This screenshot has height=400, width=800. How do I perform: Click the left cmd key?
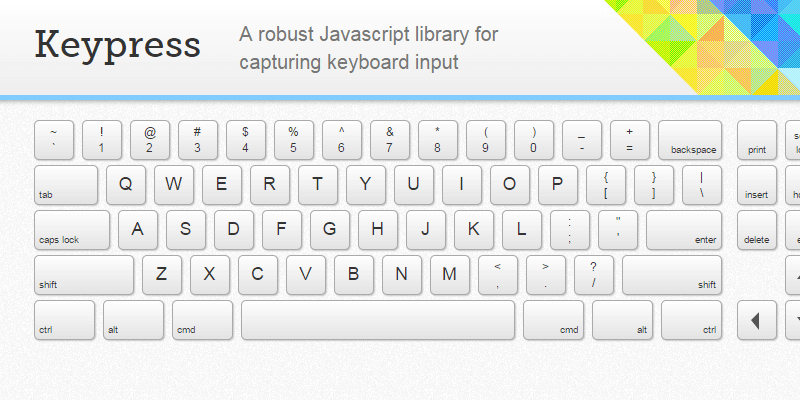[x=202, y=320]
